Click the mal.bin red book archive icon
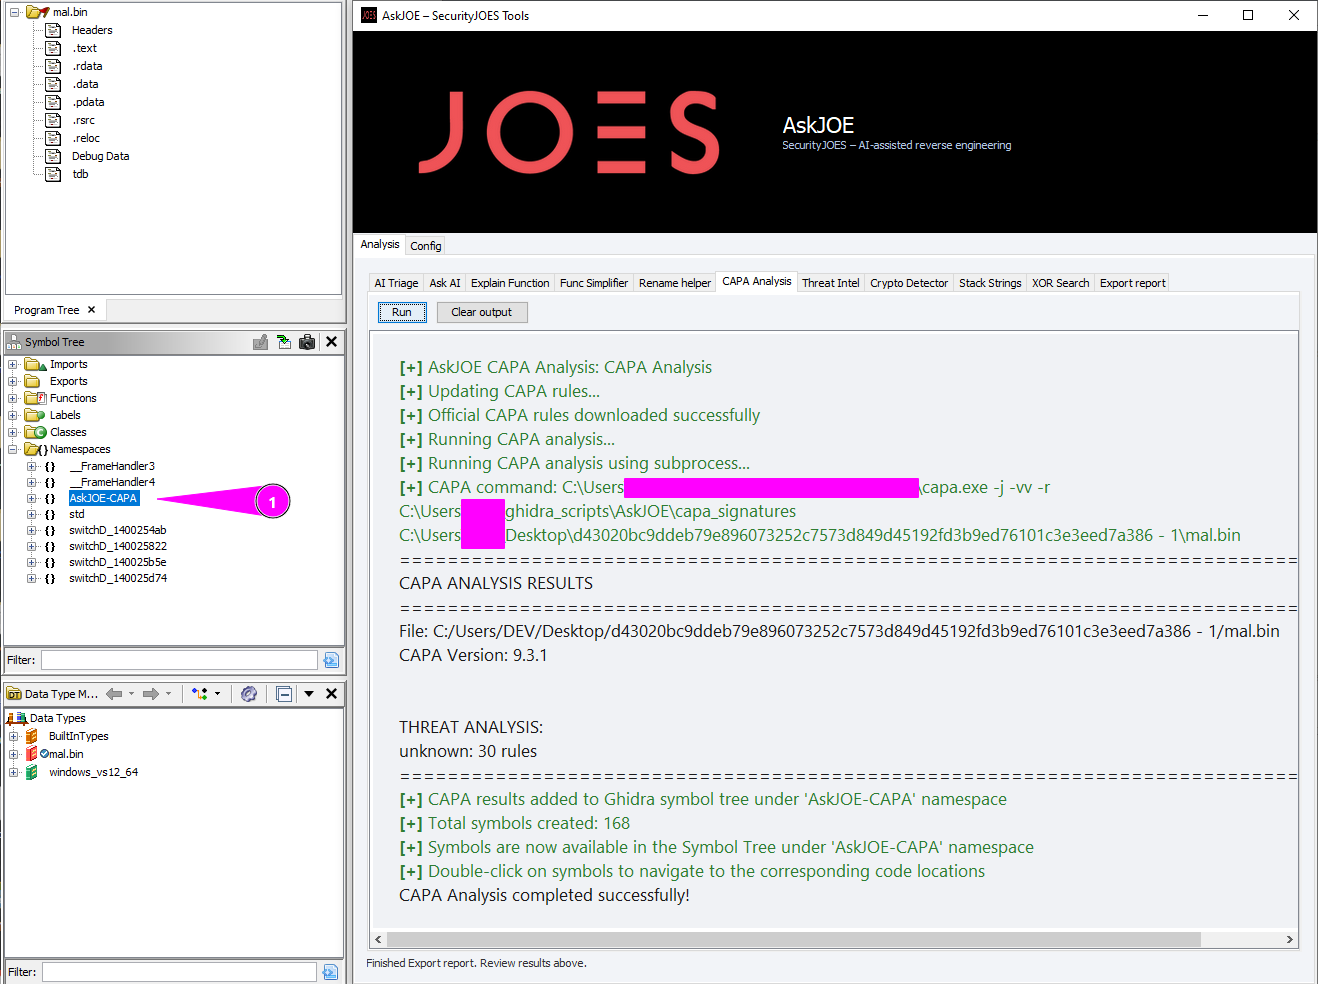 point(32,754)
